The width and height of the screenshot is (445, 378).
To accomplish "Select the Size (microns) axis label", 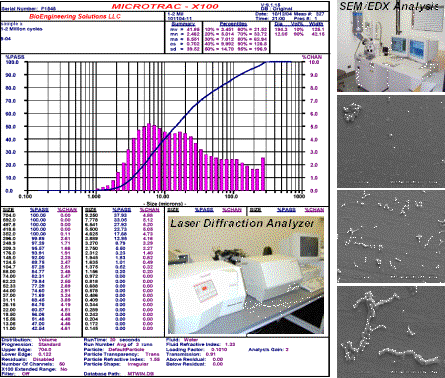I will (165, 204).
